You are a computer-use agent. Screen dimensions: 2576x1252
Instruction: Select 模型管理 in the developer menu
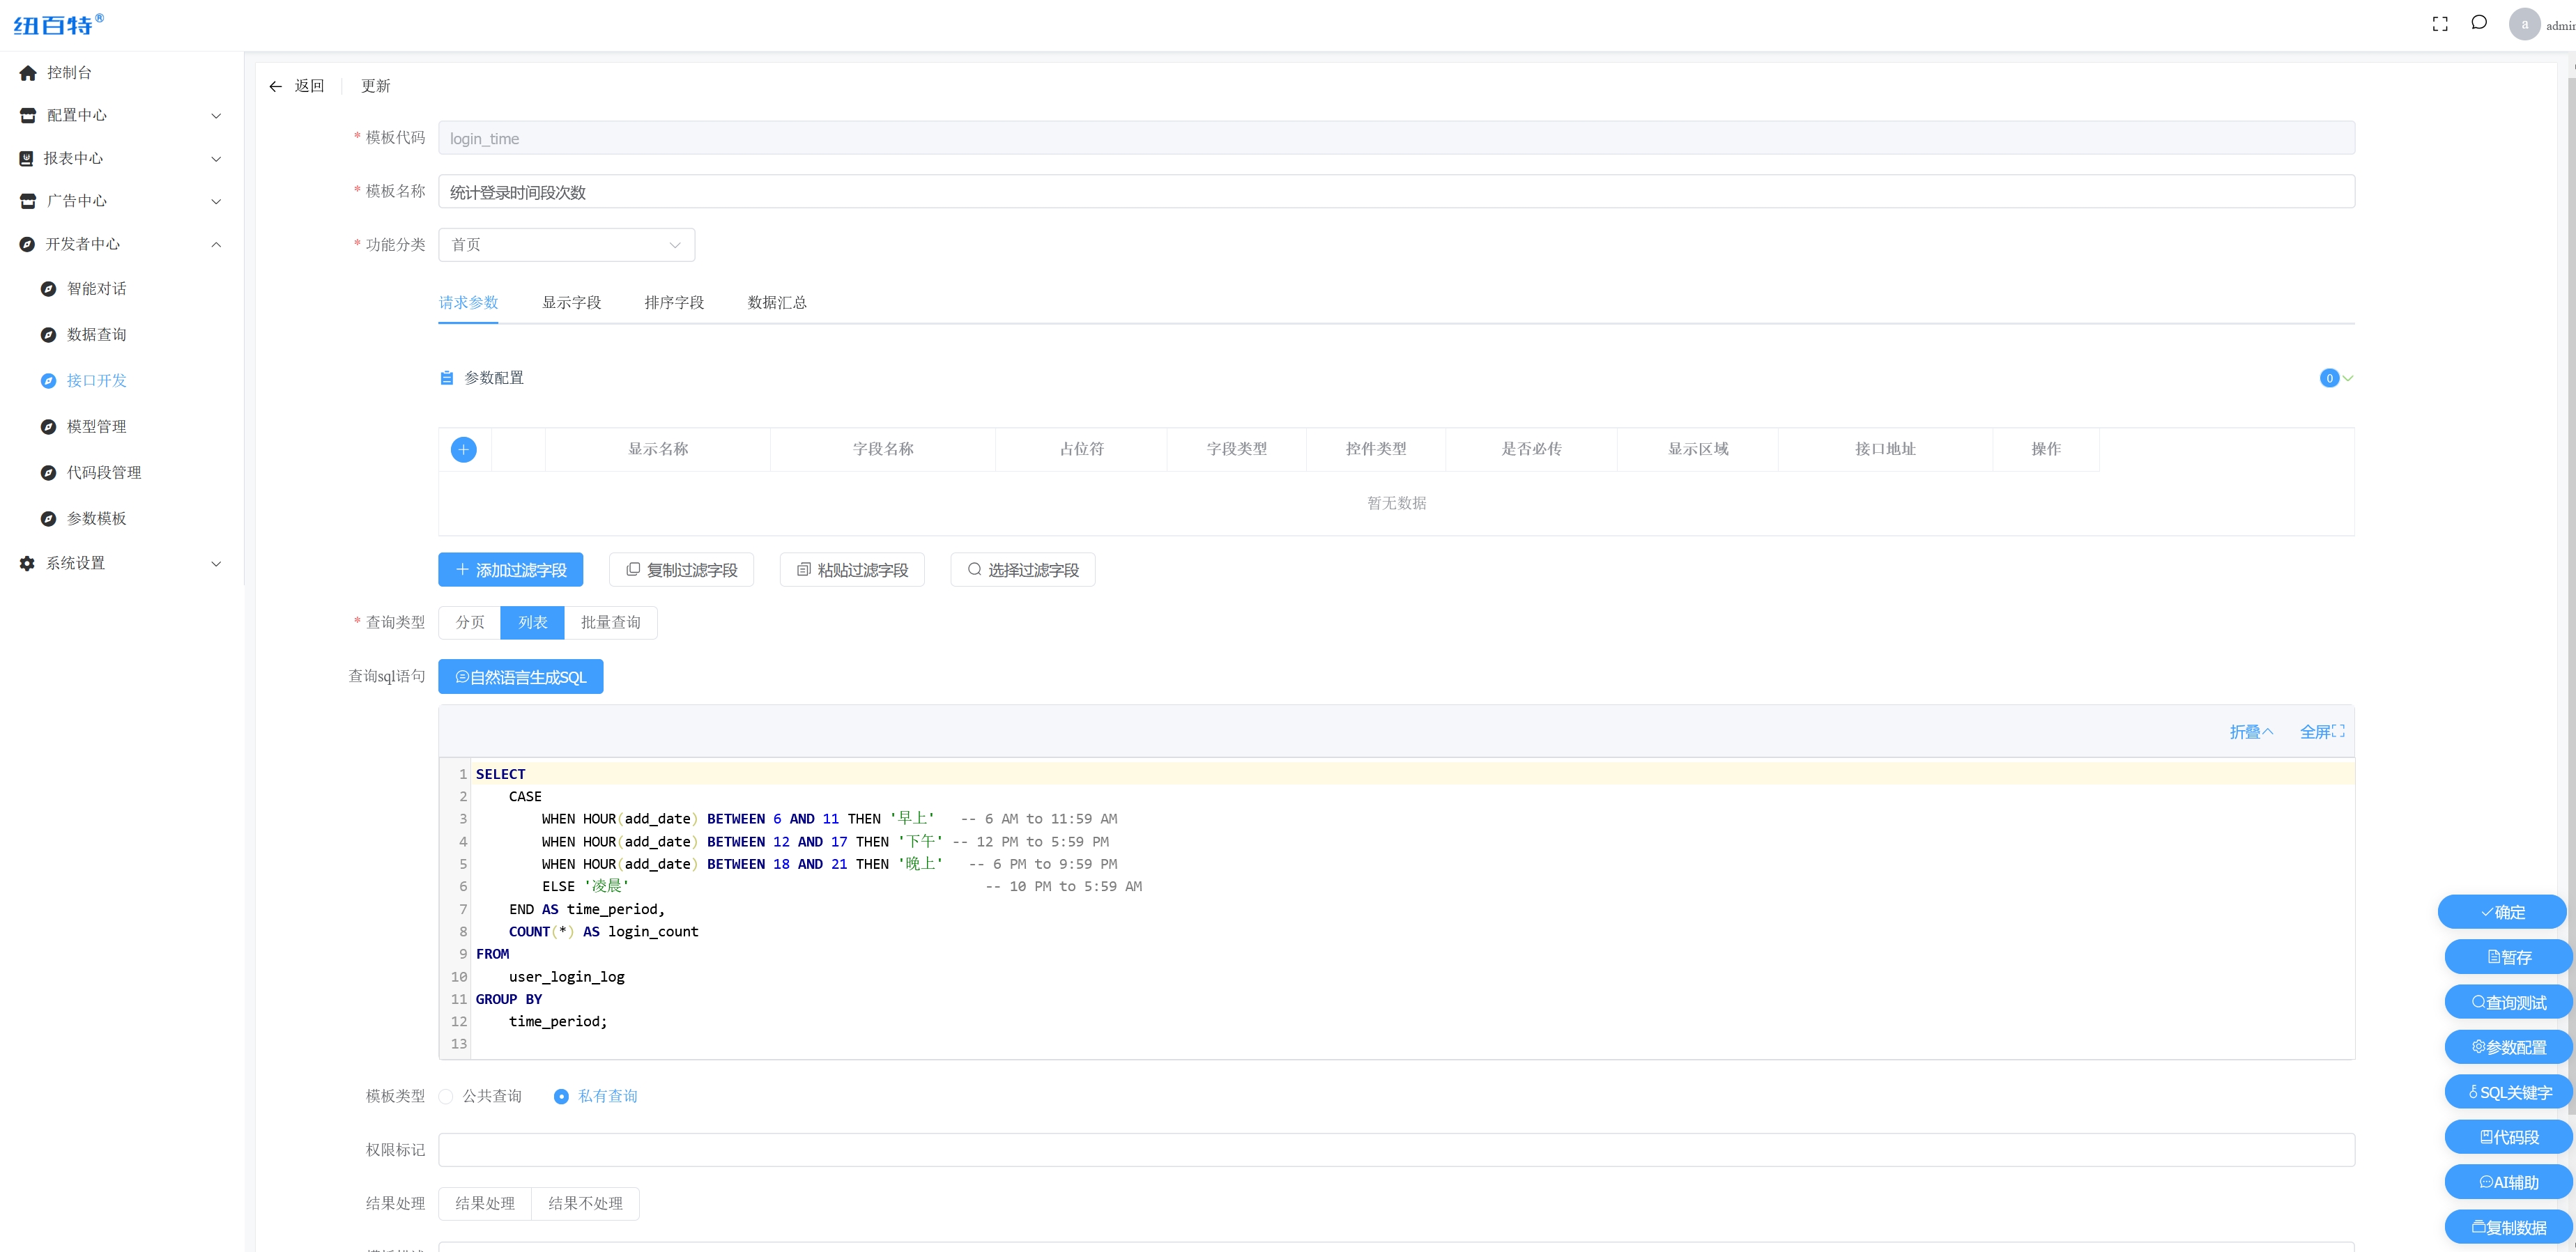95,426
